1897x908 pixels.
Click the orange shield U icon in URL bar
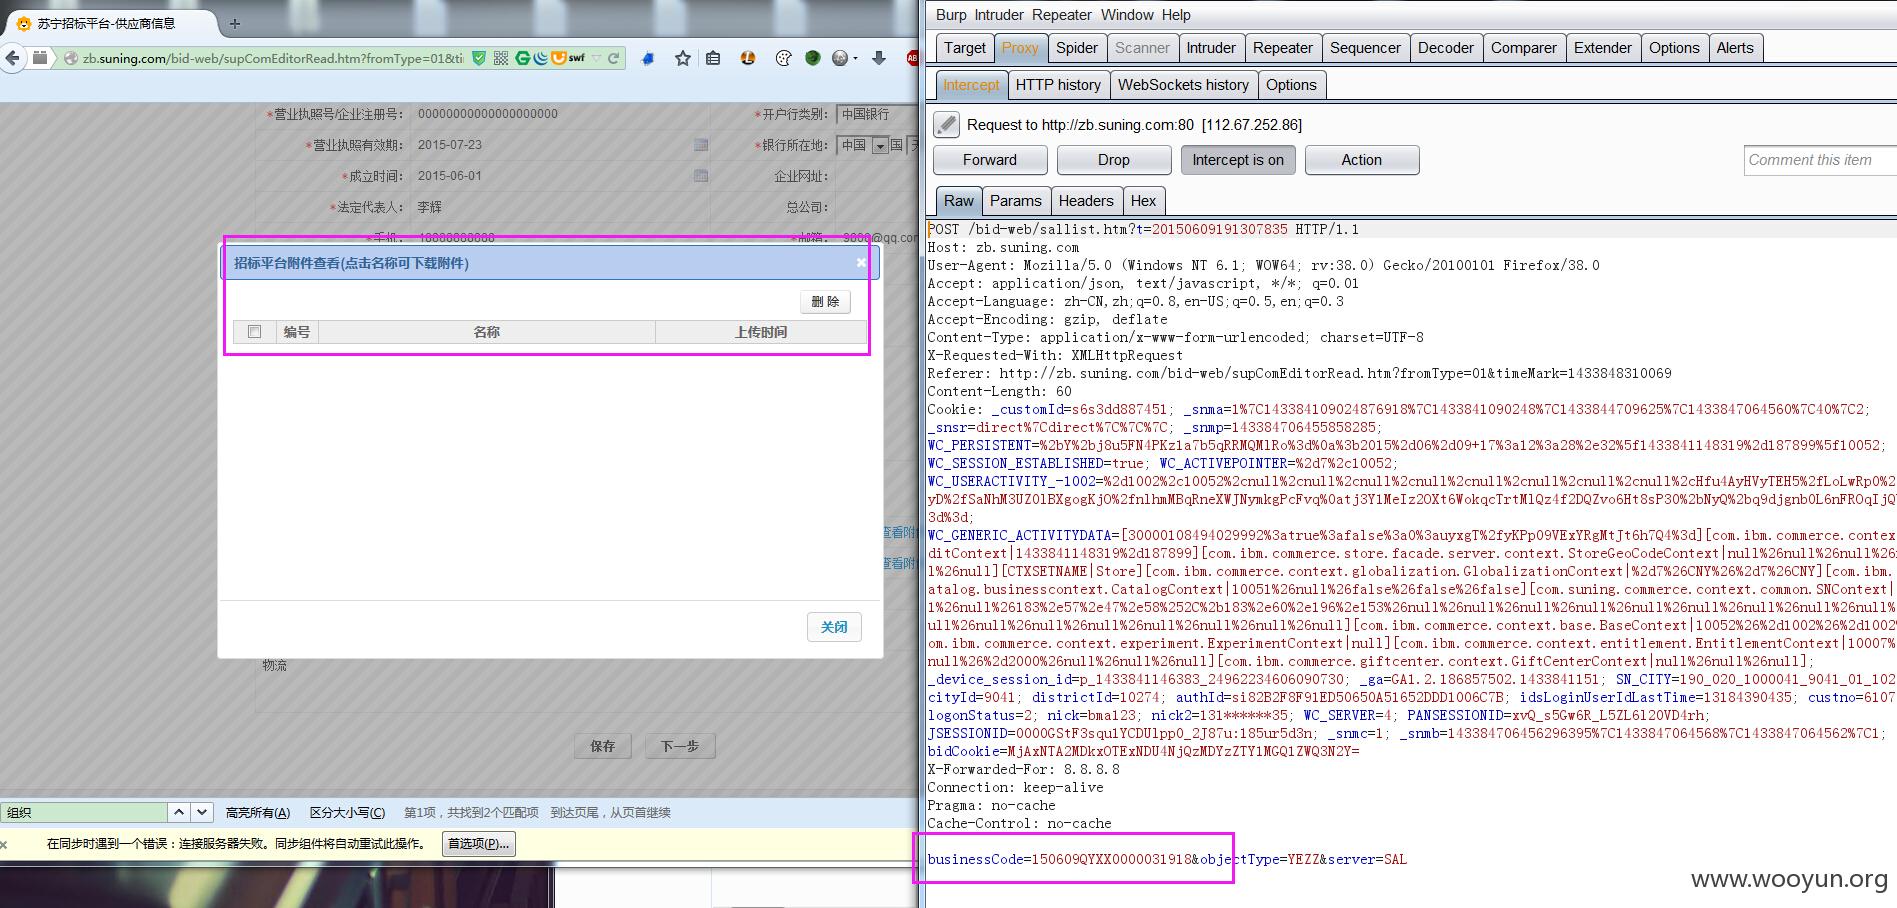(559, 58)
